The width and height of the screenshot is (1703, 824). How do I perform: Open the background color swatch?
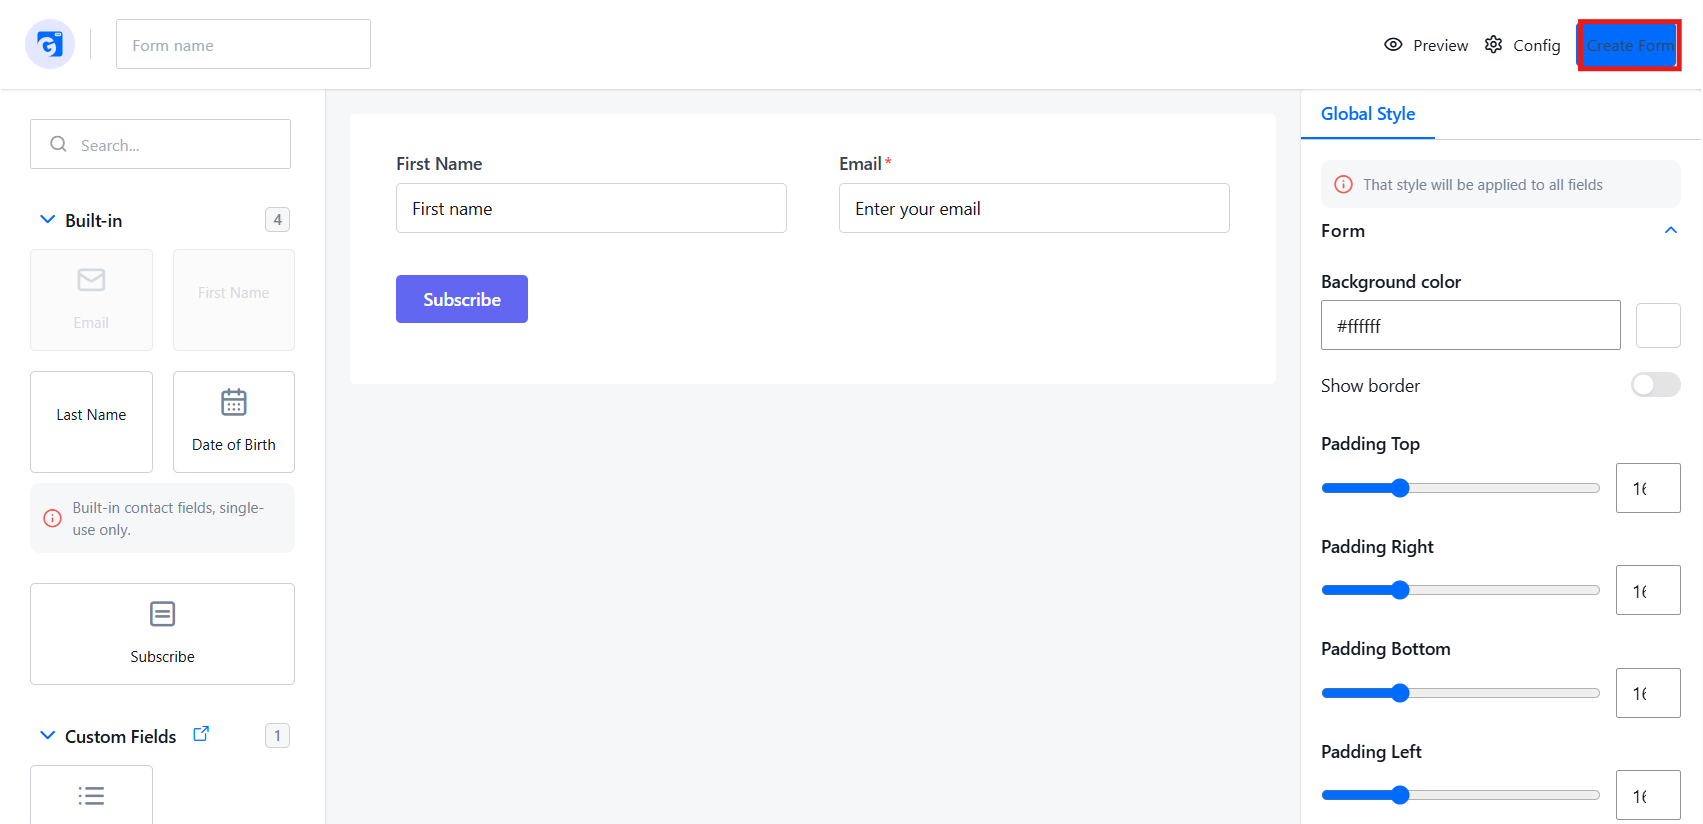pos(1658,325)
